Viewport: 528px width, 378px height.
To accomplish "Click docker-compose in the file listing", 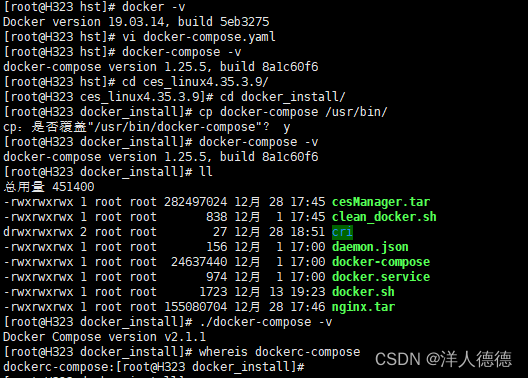I will 381,262.
